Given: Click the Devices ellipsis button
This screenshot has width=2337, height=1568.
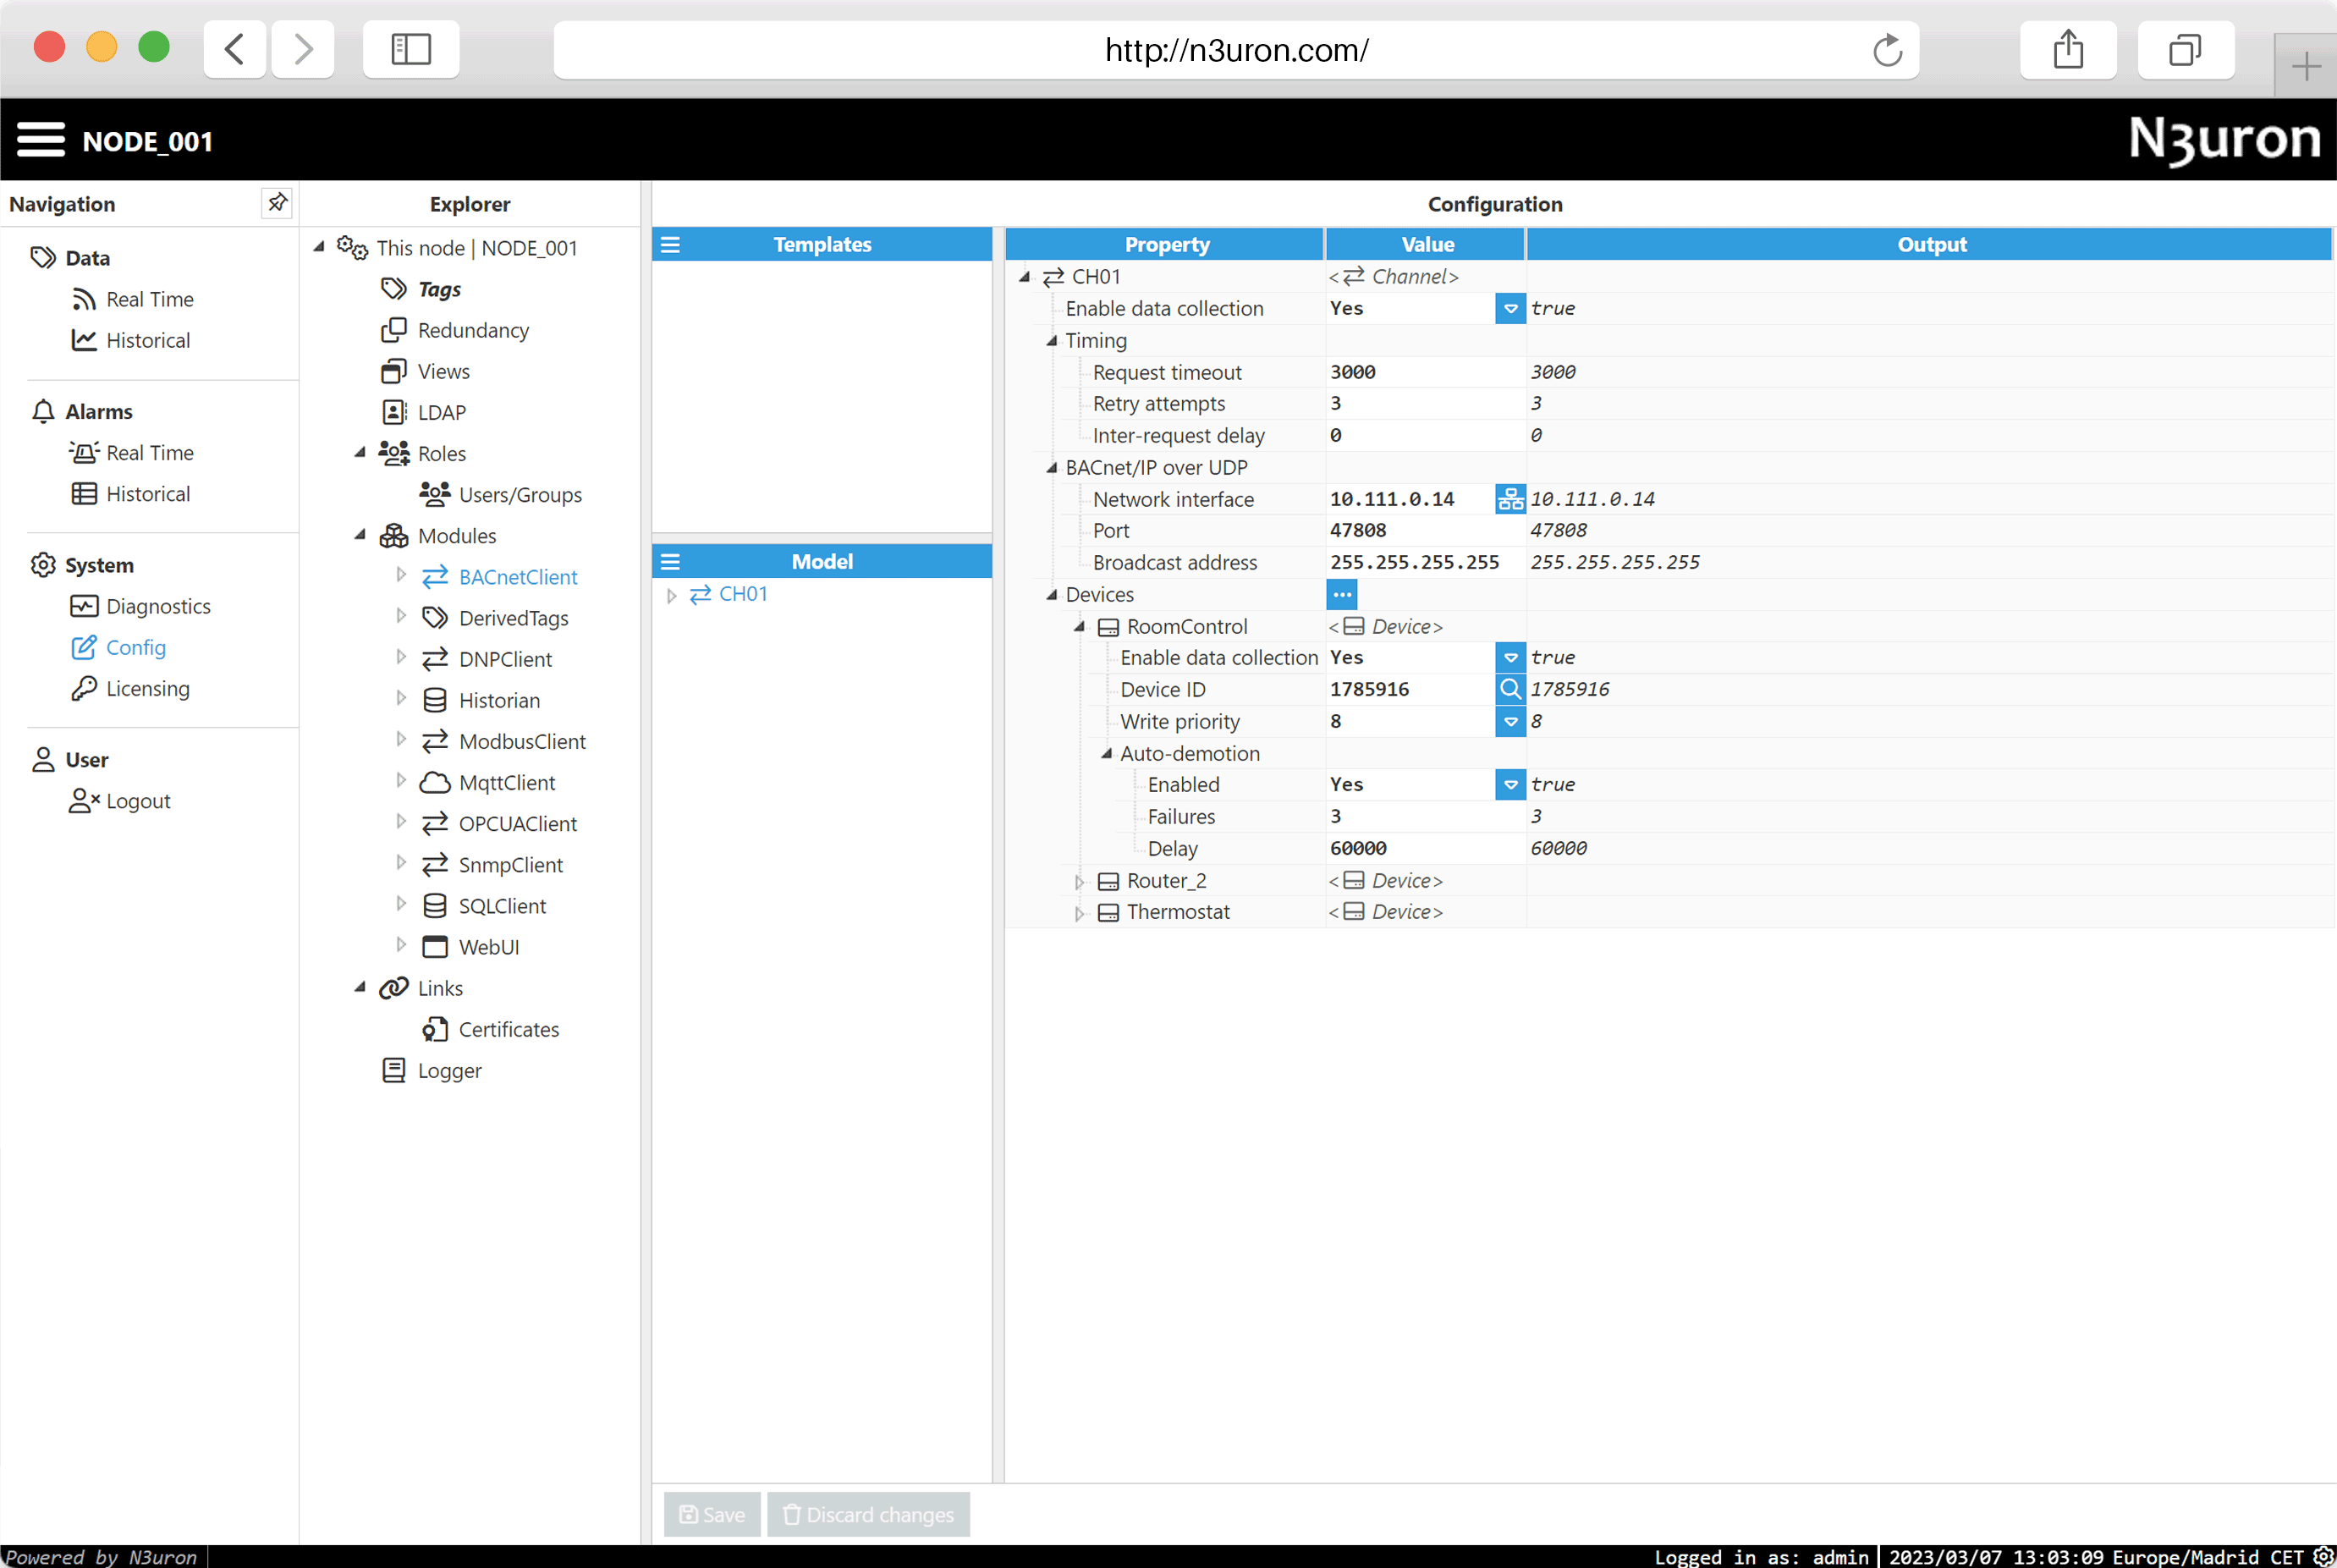Looking at the screenshot, I should (1342, 595).
